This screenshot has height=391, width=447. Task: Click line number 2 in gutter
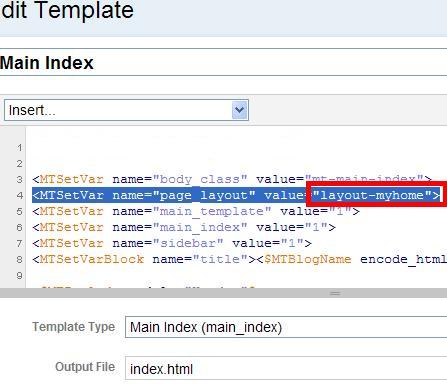click(x=20, y=164)
